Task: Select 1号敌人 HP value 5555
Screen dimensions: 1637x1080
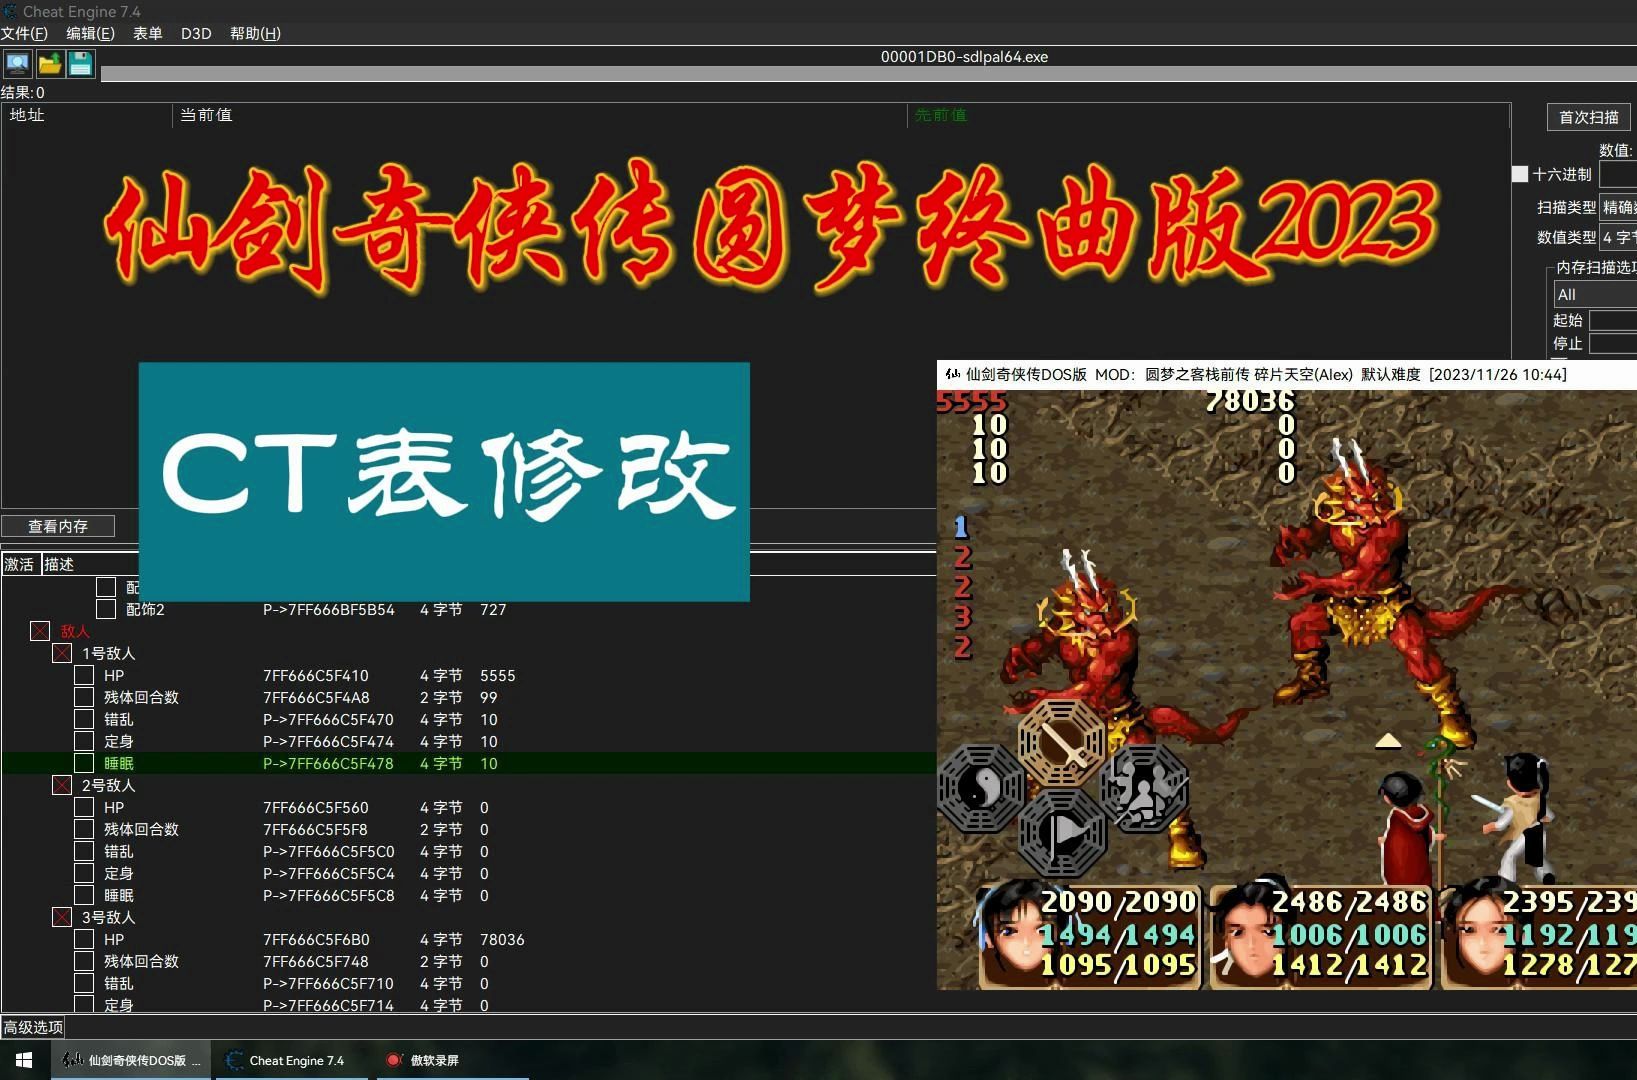Action: pyautogui.click(x=497, y=675)
